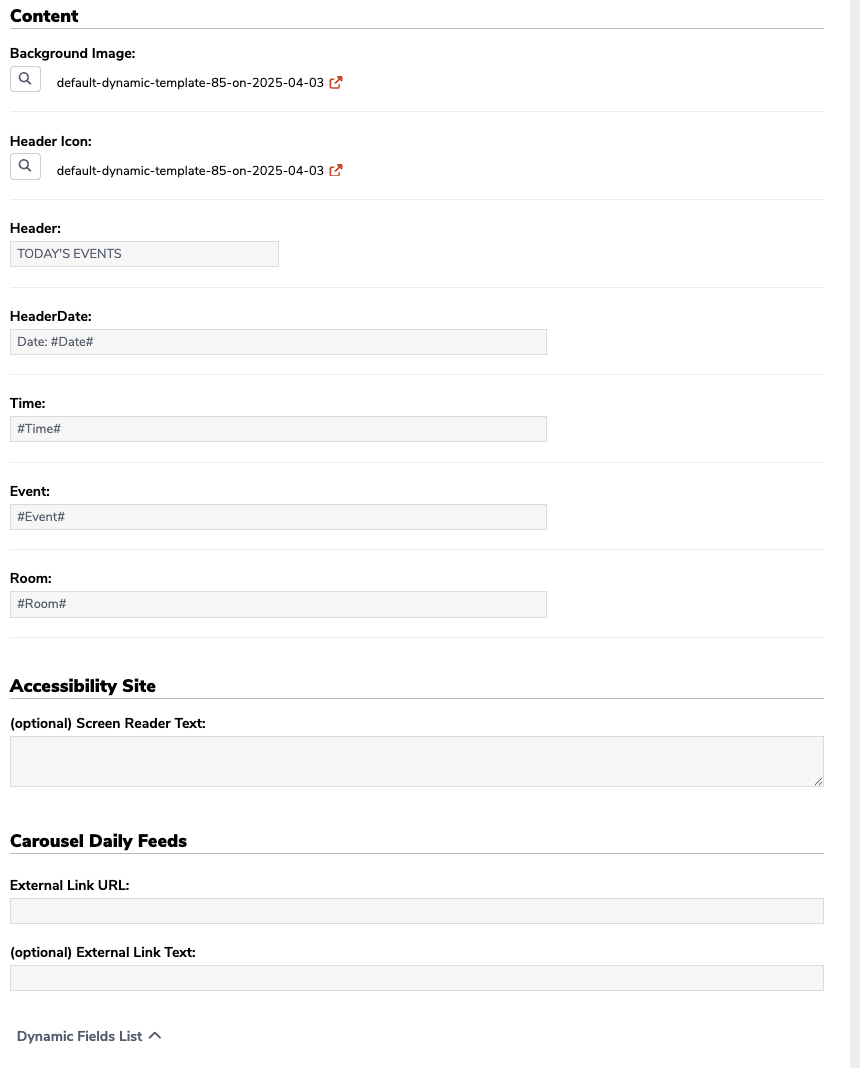Viewport: 860px width, 1068px height.
Task: Click the External Link URL label
Action: click(x=69, y=885)
